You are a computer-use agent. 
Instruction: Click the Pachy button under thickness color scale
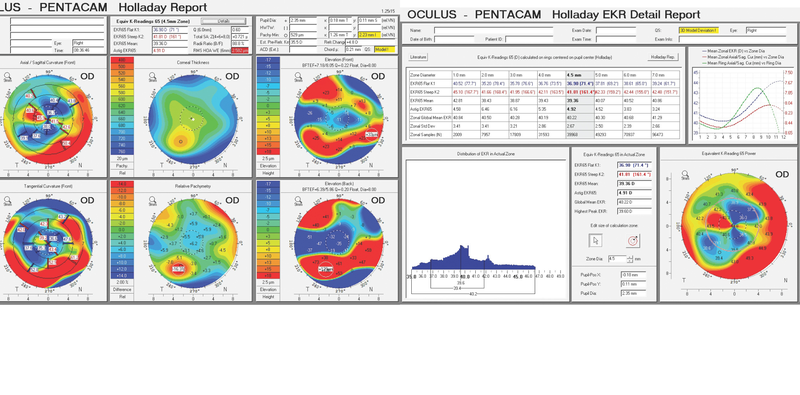[121, 166]
